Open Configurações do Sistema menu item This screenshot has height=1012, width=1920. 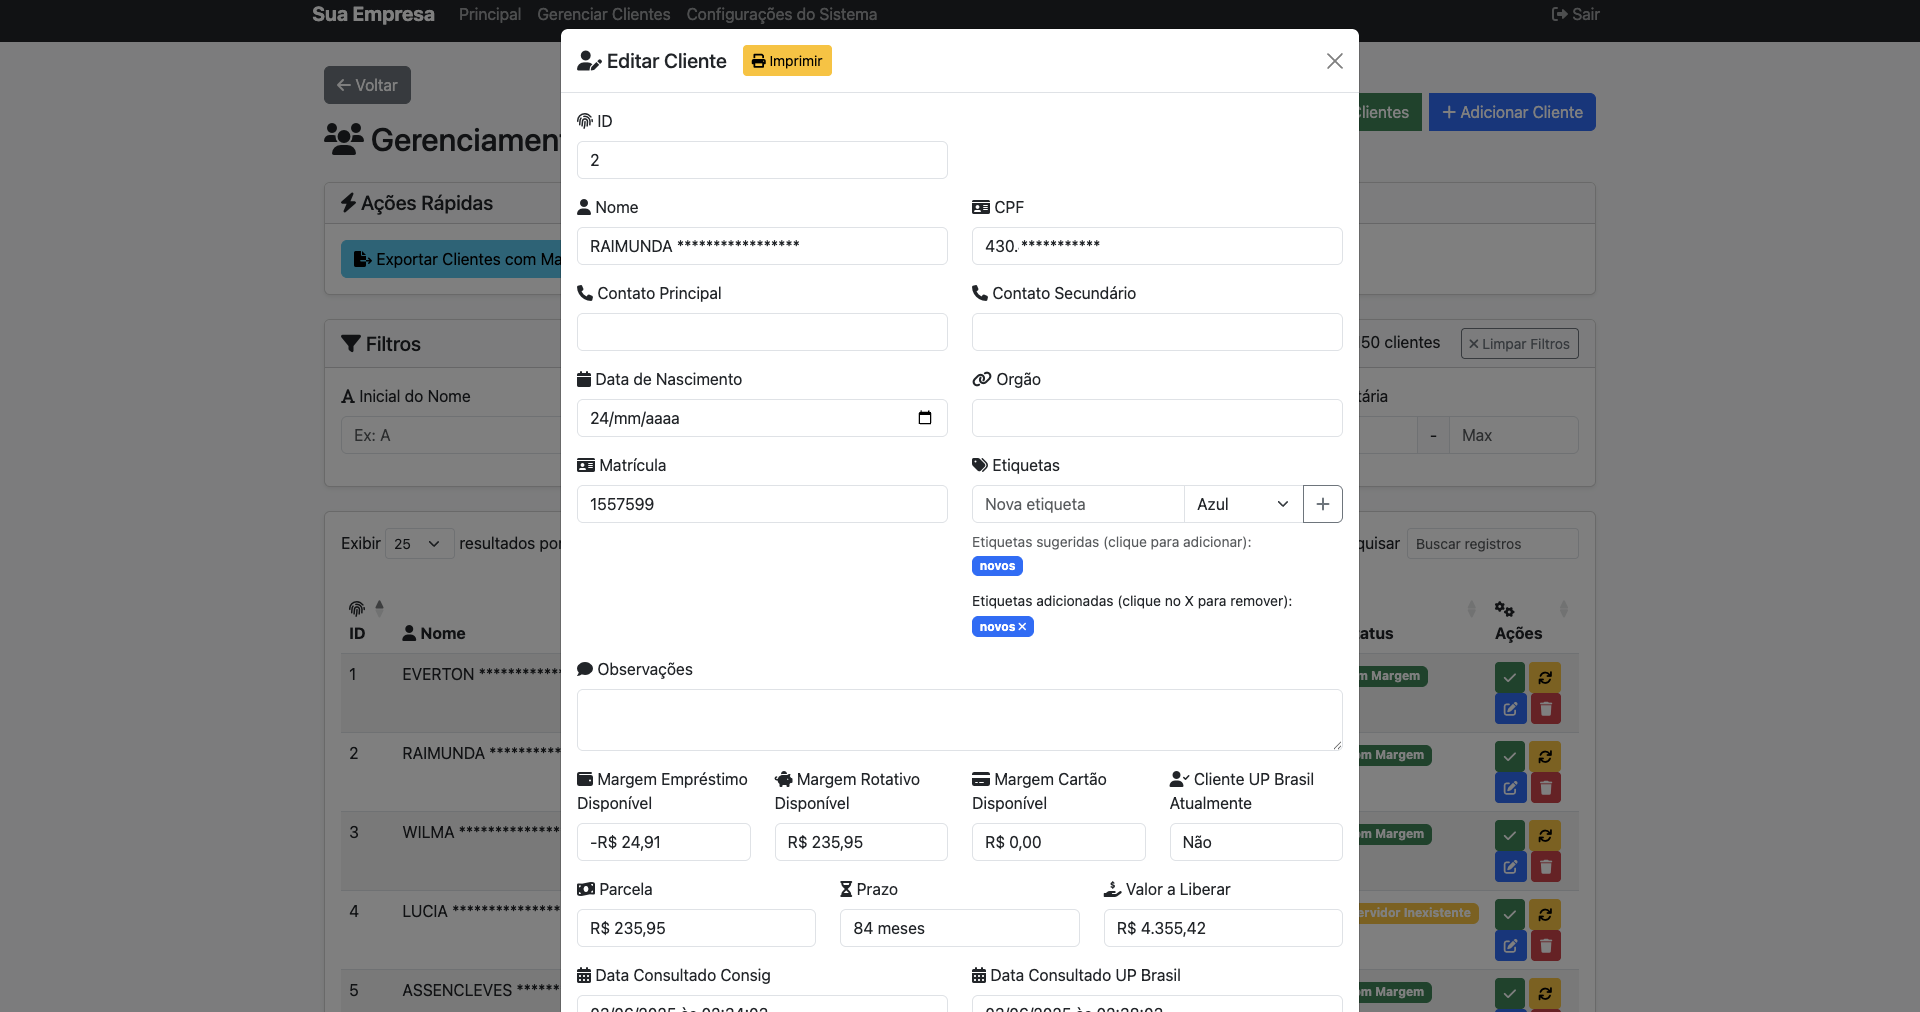[781, 14]
